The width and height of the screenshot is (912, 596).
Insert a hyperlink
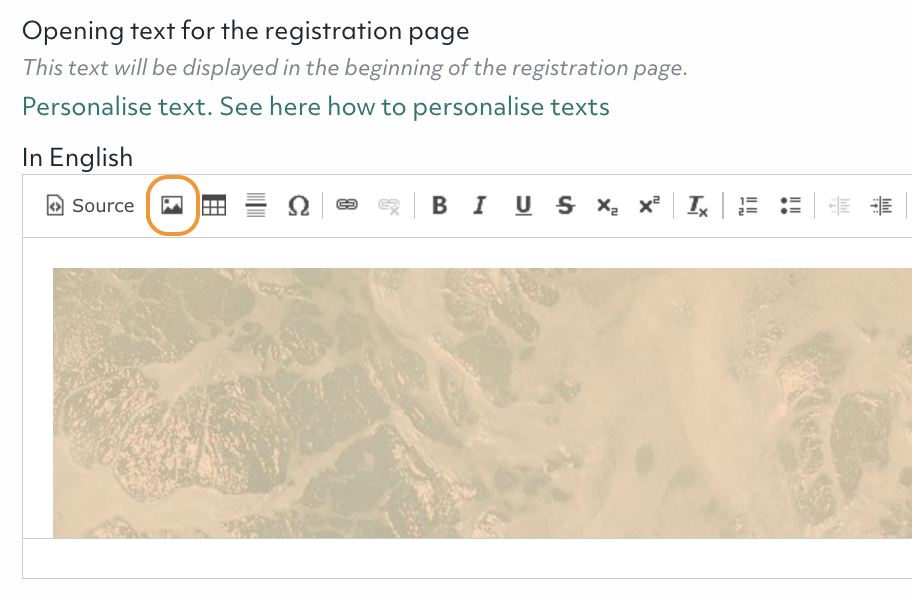(348, 205)
